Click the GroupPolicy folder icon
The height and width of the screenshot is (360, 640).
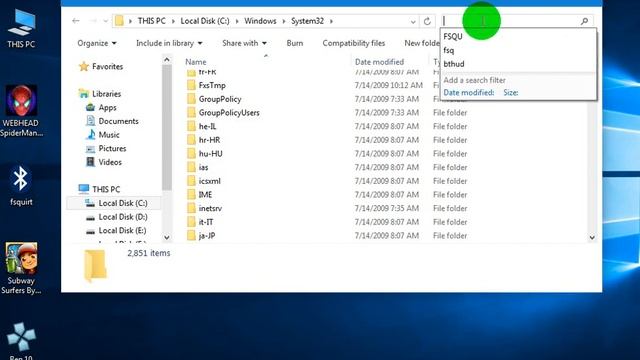pos(191,99)
